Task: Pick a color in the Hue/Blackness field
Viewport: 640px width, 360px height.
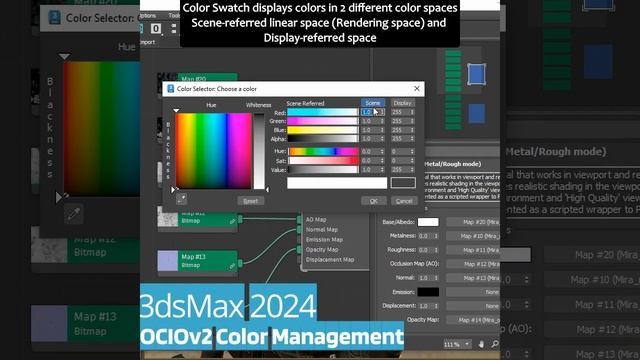Action: coord(213,151)
